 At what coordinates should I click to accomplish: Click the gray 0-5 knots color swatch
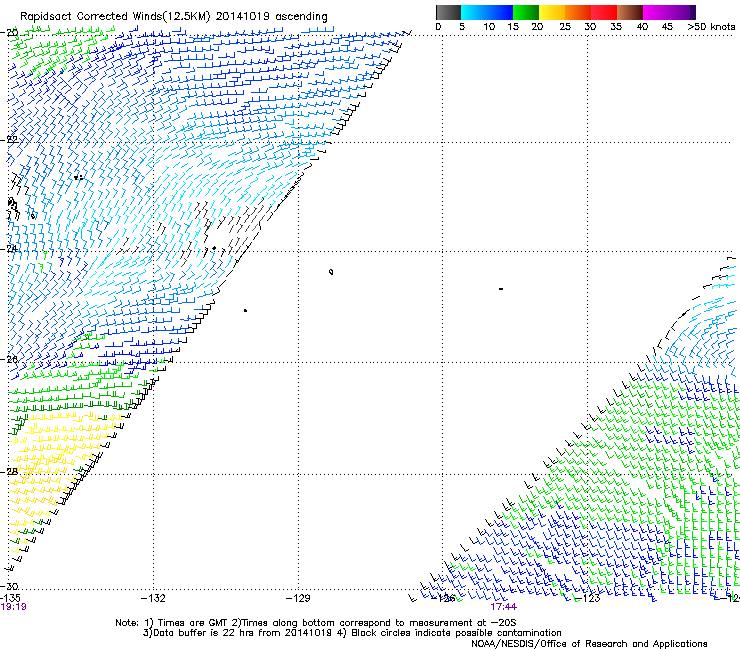pyautogui.click(x=449, y=12)
